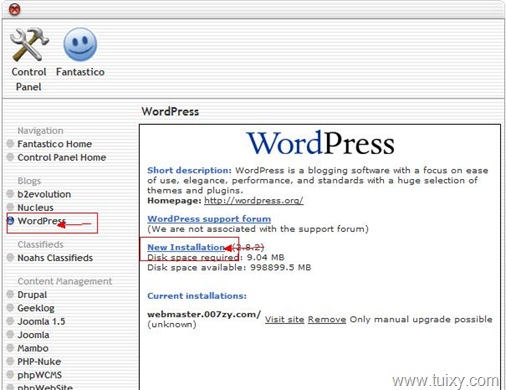Click the 'Current installations:' heading
Screen dimensions: 506x390
click(197, 296)
